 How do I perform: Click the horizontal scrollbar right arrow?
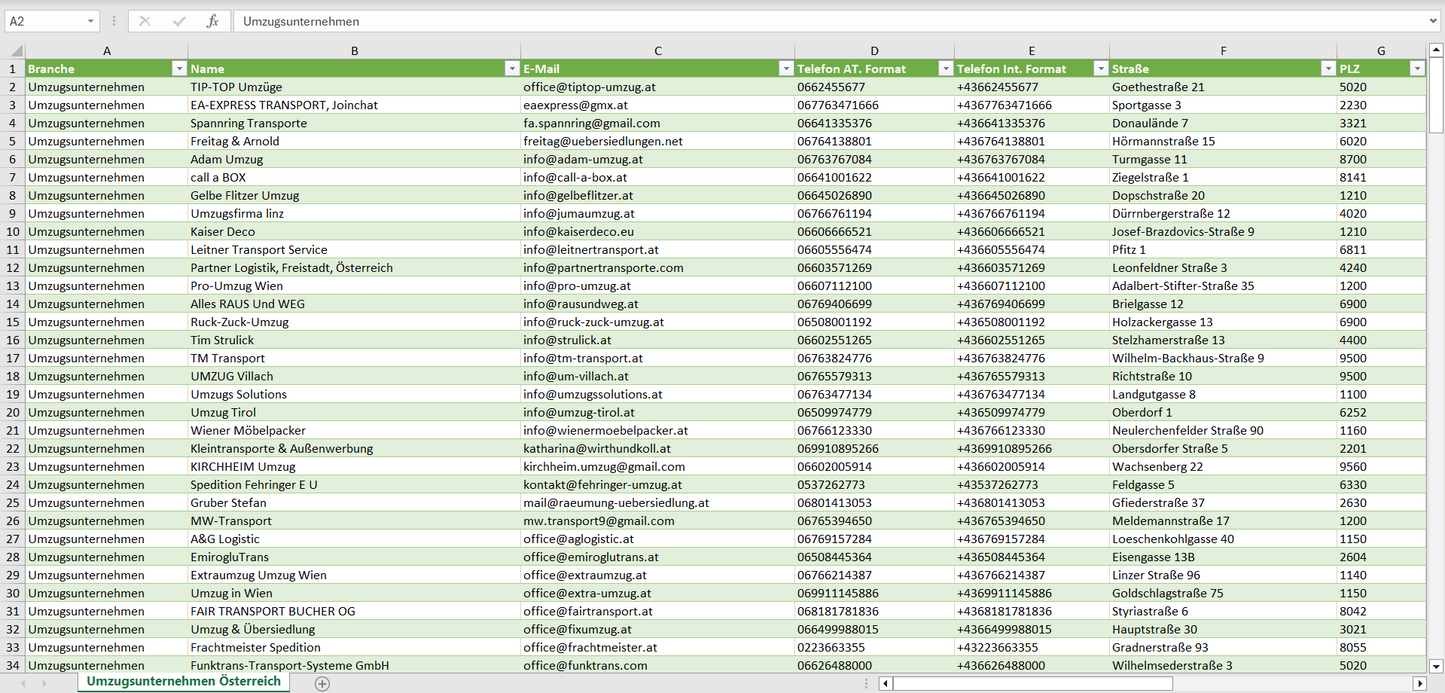(1418, 684)
